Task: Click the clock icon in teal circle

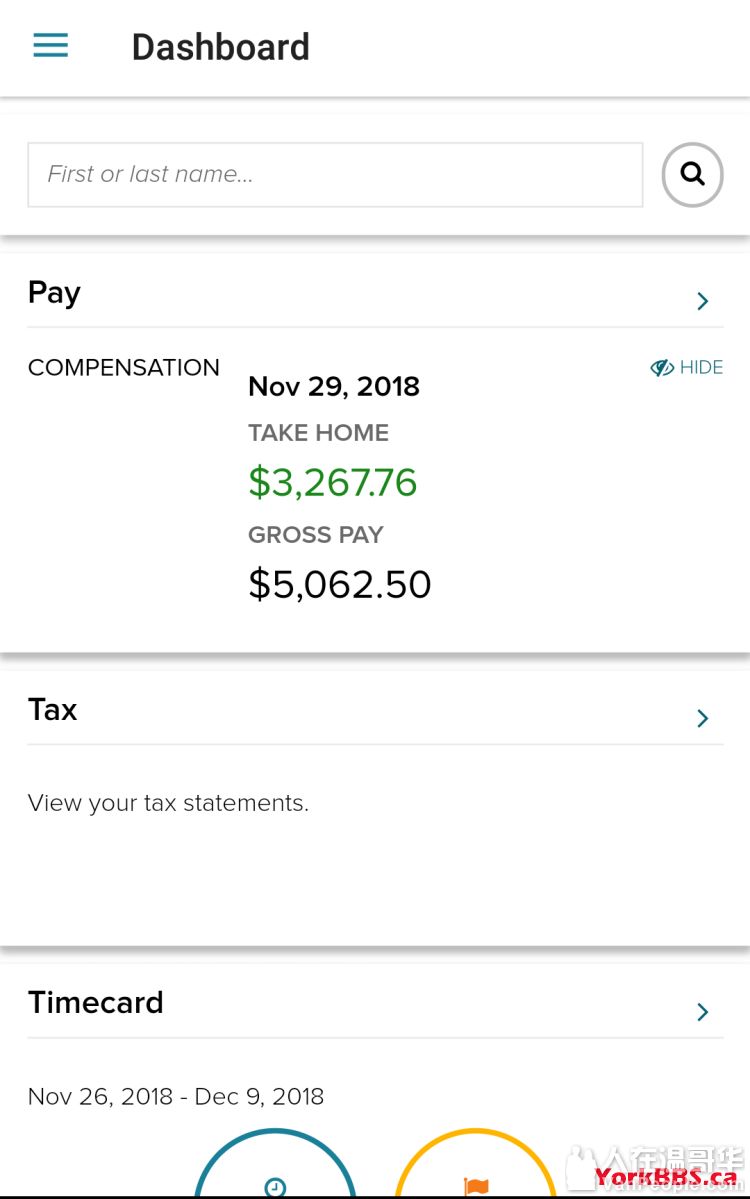Action: 275,1185
